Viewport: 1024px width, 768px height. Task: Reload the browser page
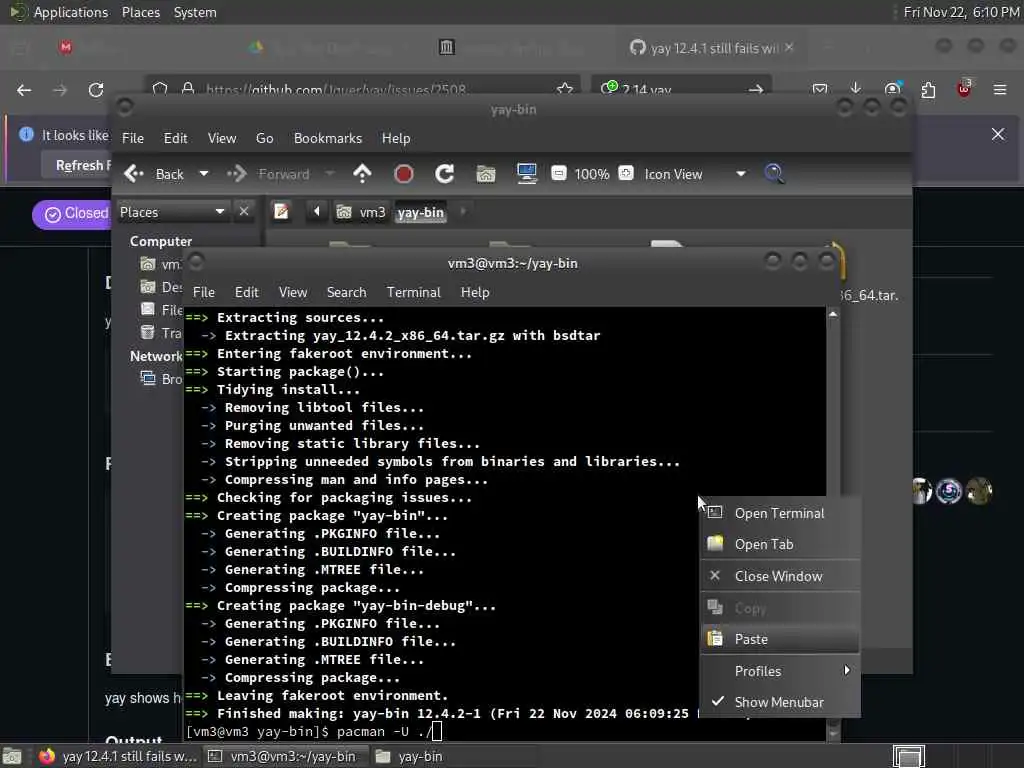96,90
